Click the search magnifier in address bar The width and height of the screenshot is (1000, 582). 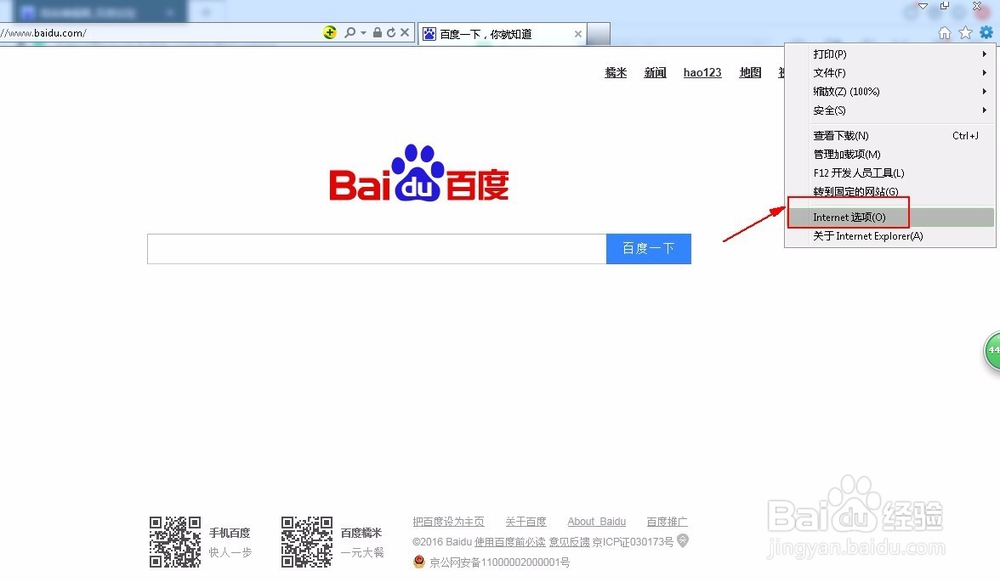point(349,32)
